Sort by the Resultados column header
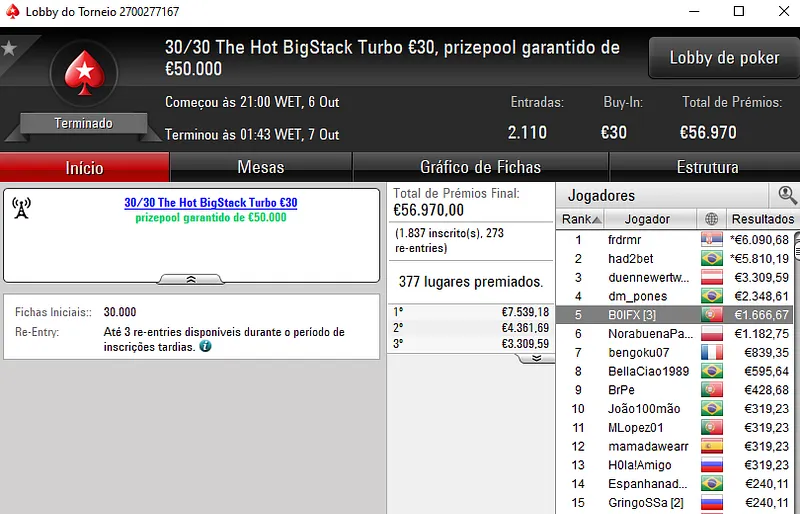The image size is (800, 514). pyautogui.click(x=762, y=219)
